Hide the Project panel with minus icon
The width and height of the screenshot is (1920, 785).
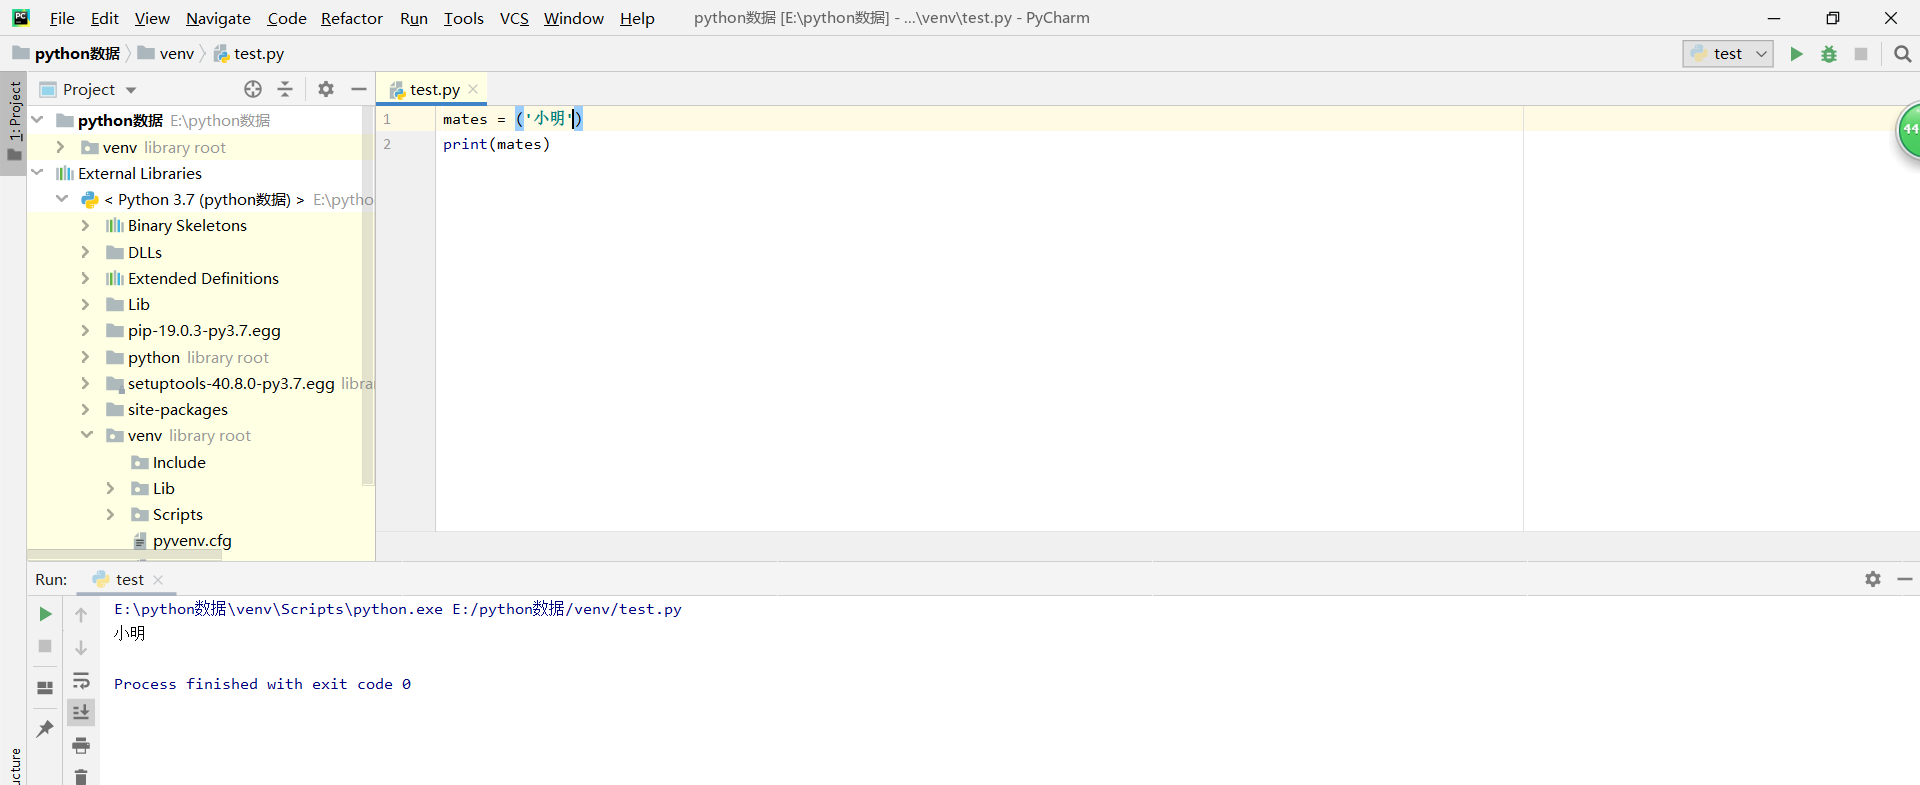click(359, 89)
